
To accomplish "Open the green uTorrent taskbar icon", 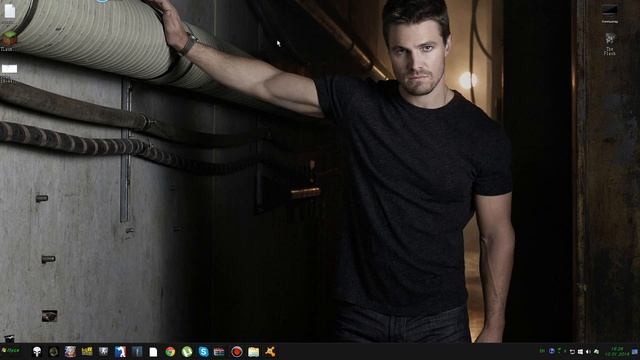I will [x=187, y=351].
